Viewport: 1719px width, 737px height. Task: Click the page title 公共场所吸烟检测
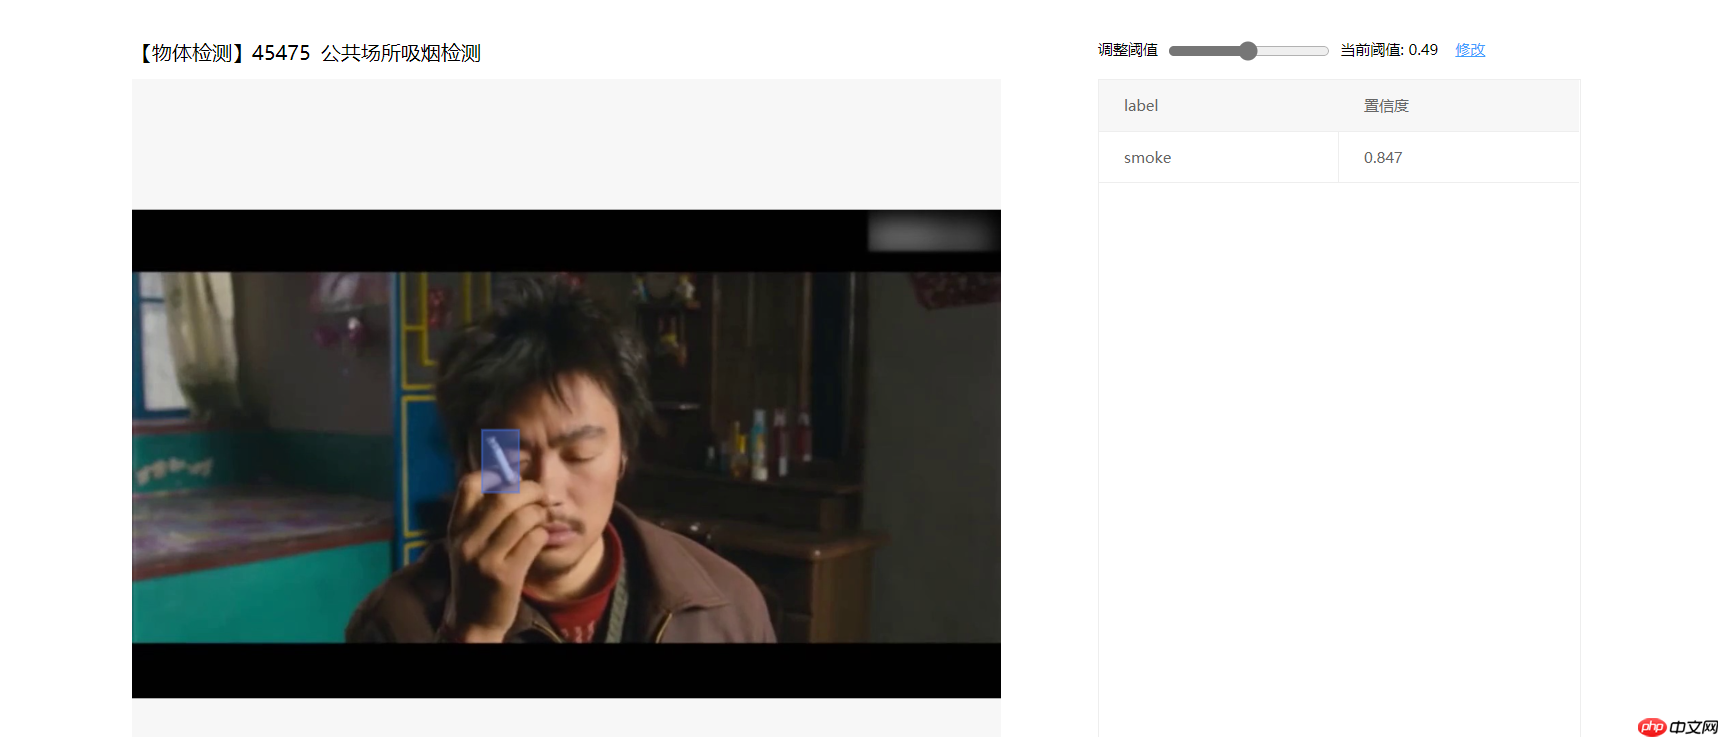(x=400, y=53)
